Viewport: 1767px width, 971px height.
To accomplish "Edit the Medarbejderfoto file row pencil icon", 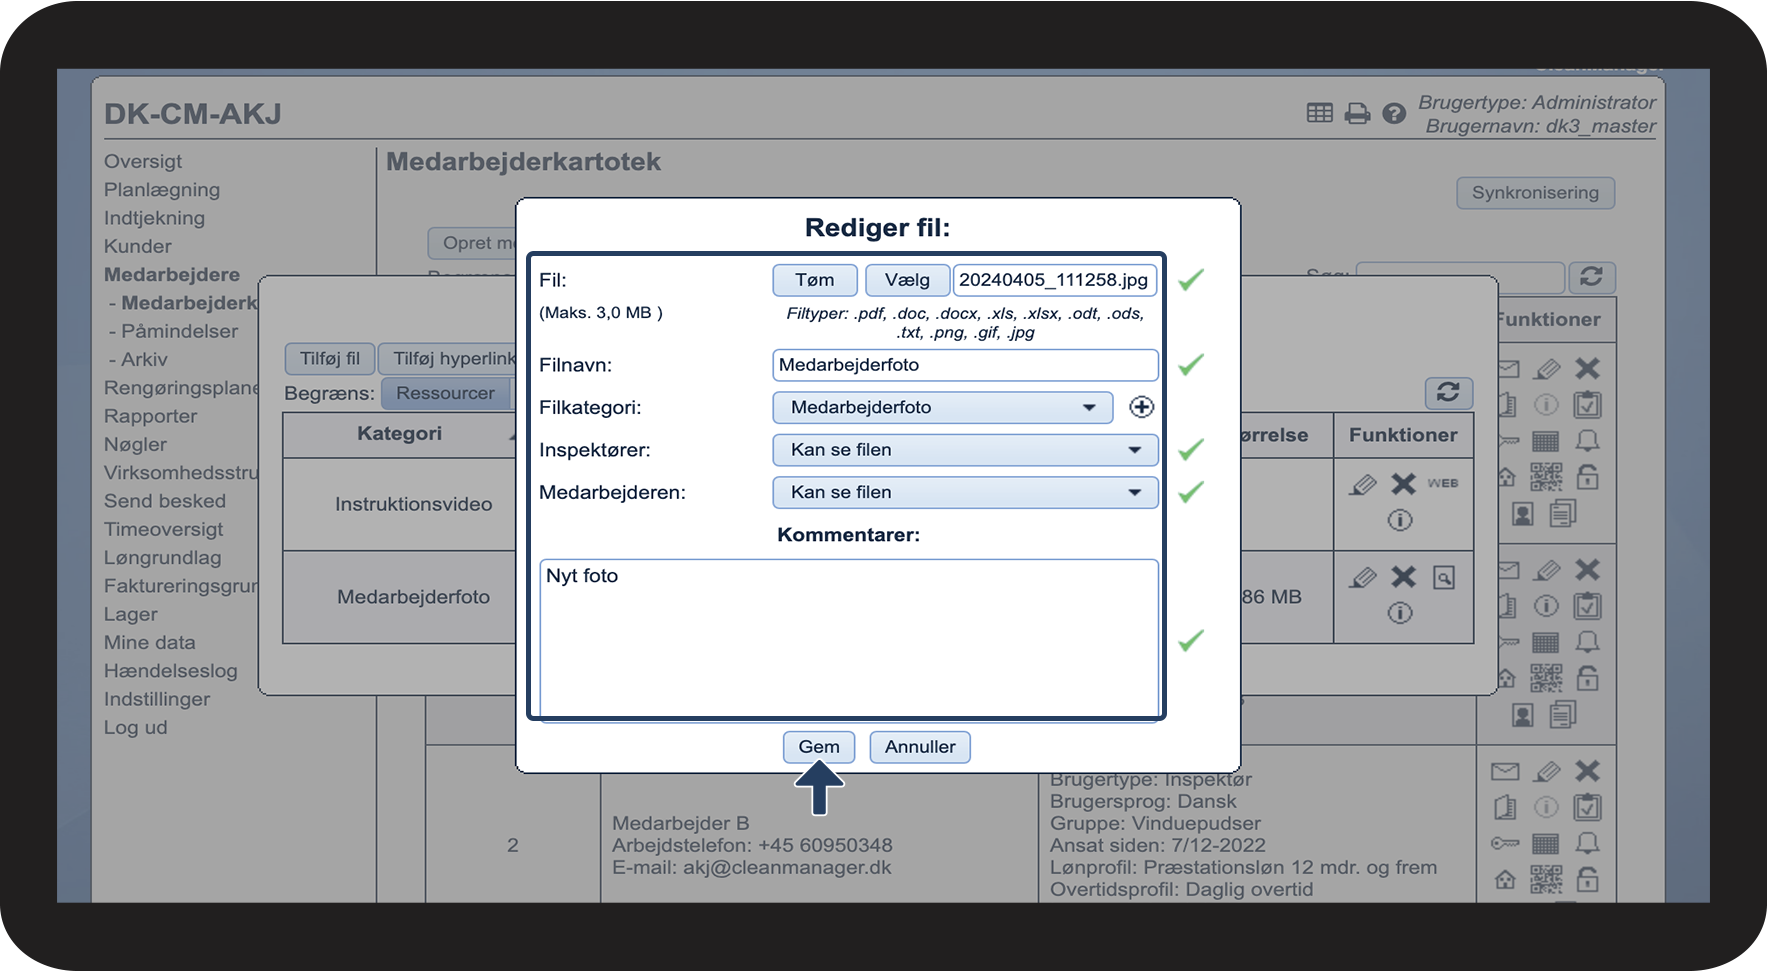I will tap(1362, 577).
